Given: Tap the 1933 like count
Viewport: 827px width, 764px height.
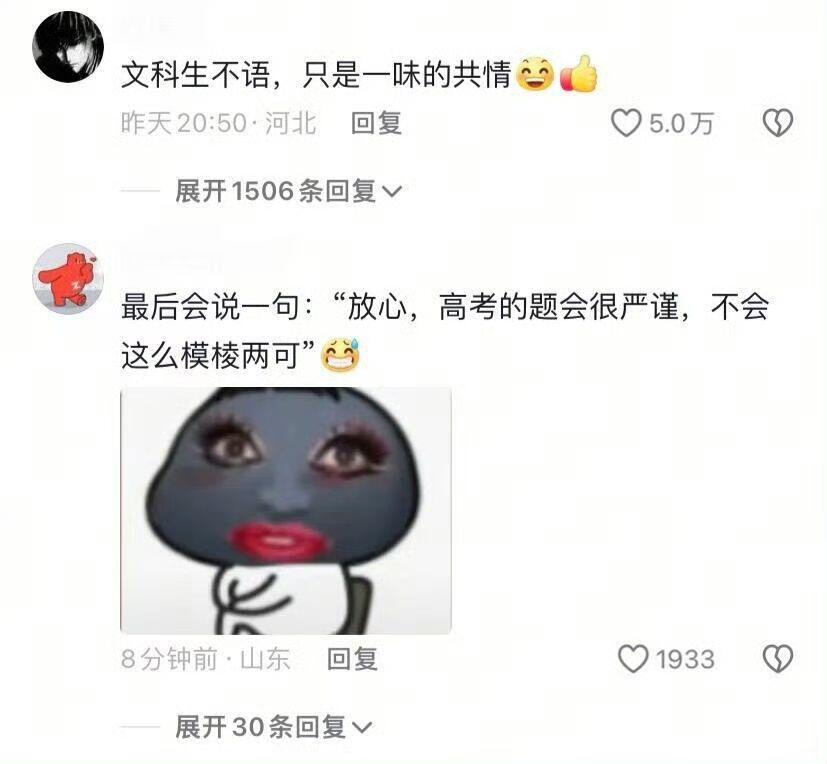Looking at the screenshot, I should pos(685,659).
